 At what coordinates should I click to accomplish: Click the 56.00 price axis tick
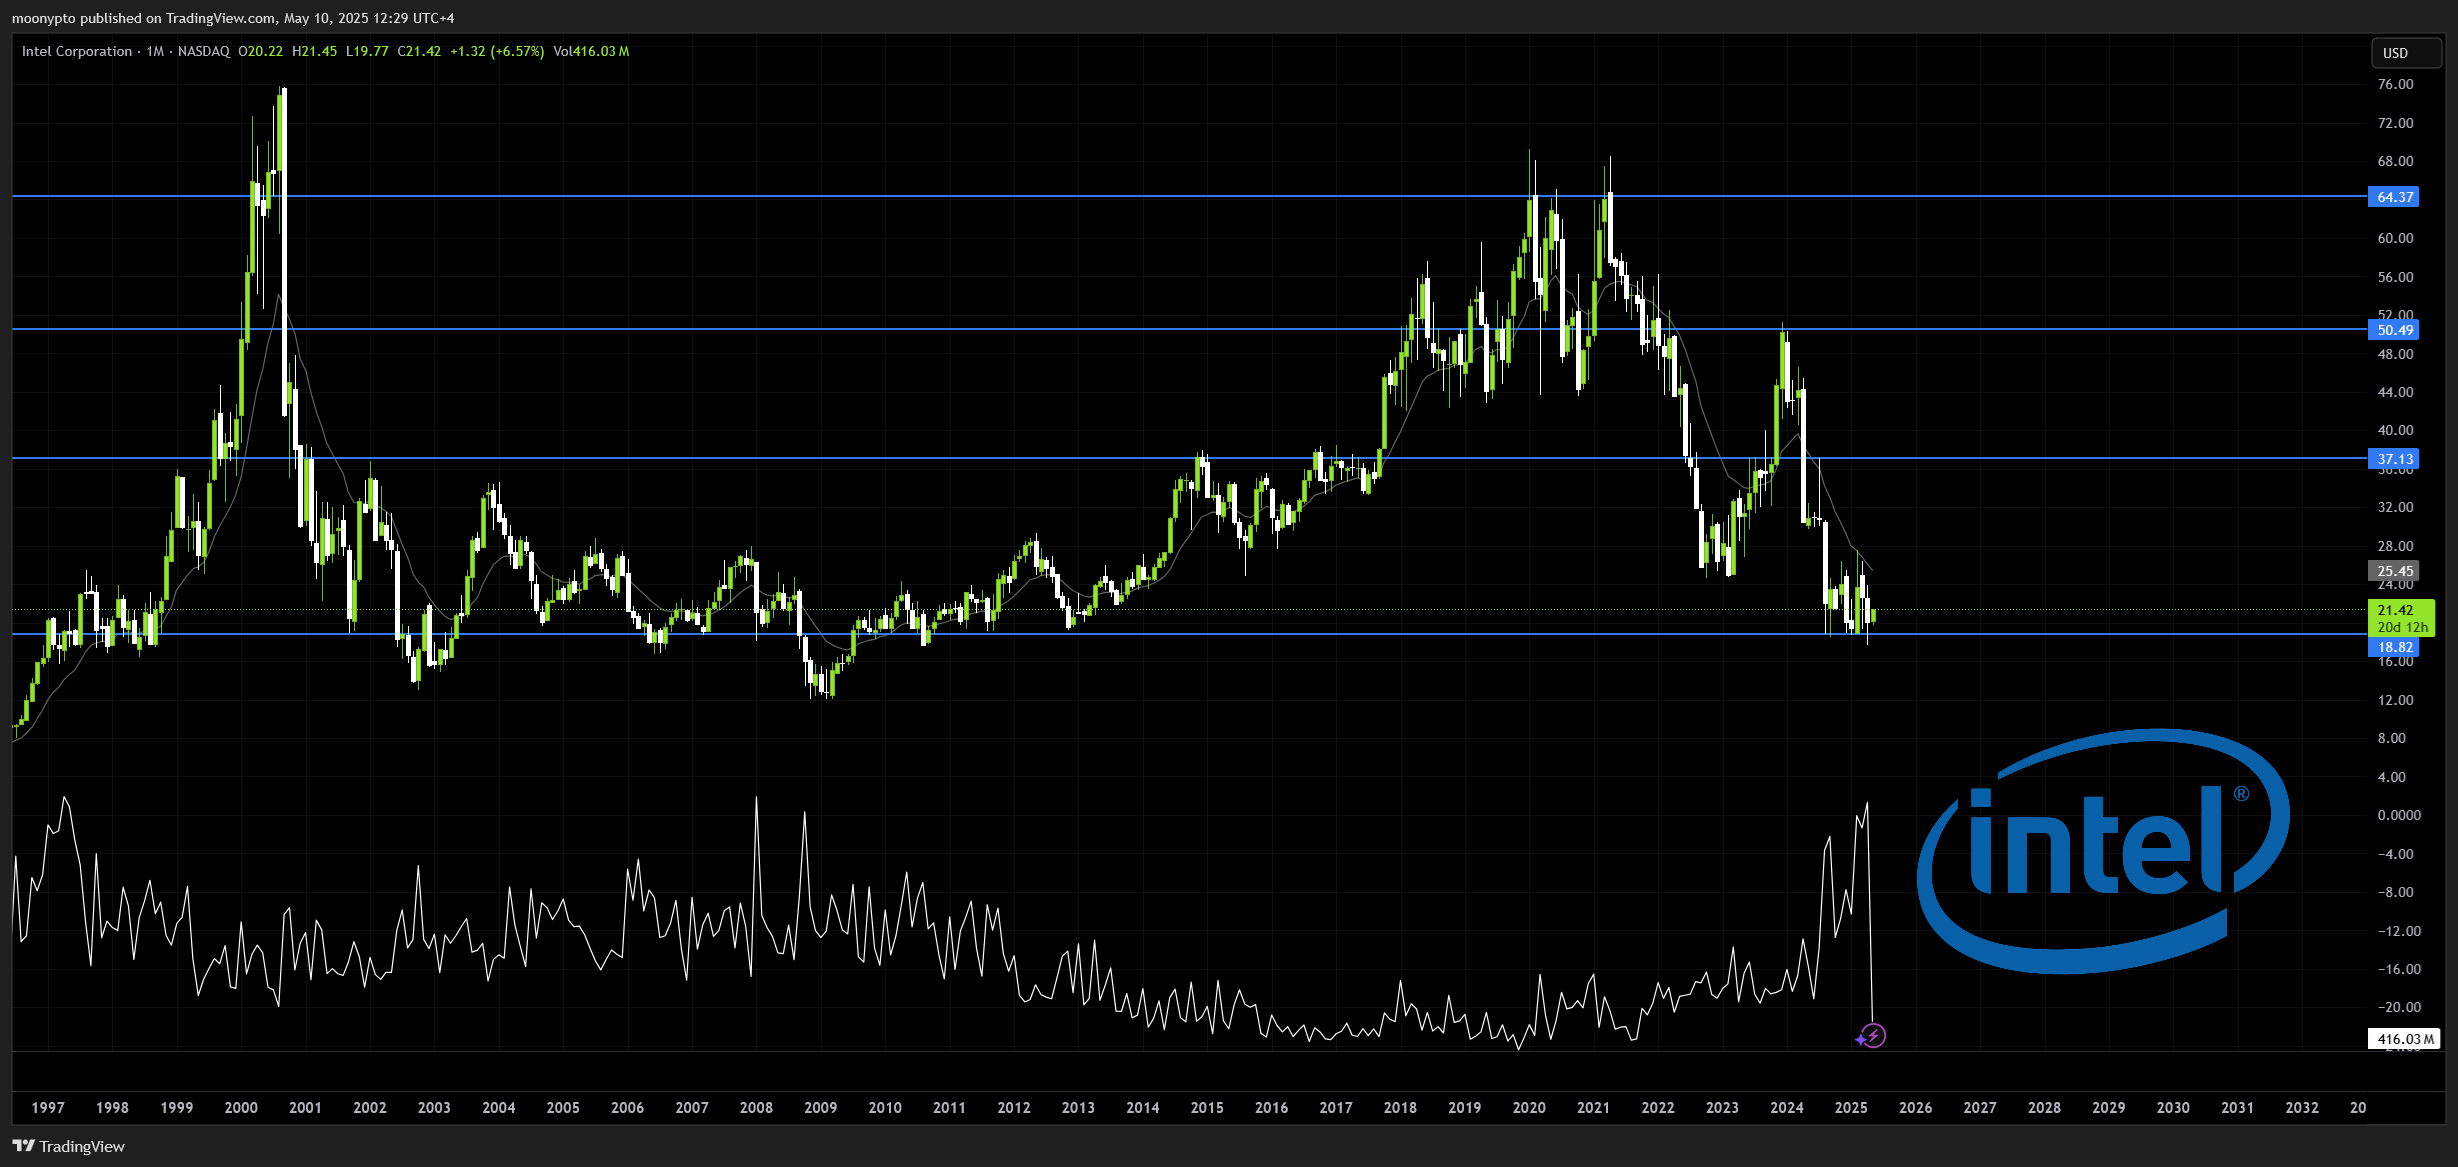(2395, 277)
